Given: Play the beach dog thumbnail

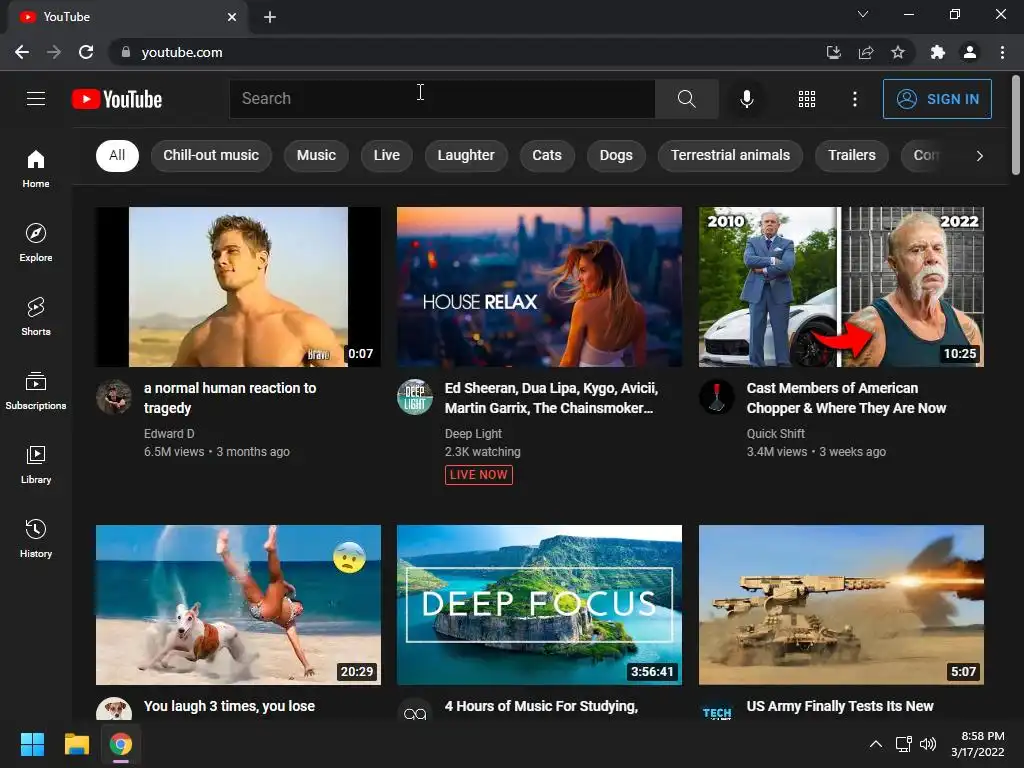Looking at the screenshot, I should [238, 605].
